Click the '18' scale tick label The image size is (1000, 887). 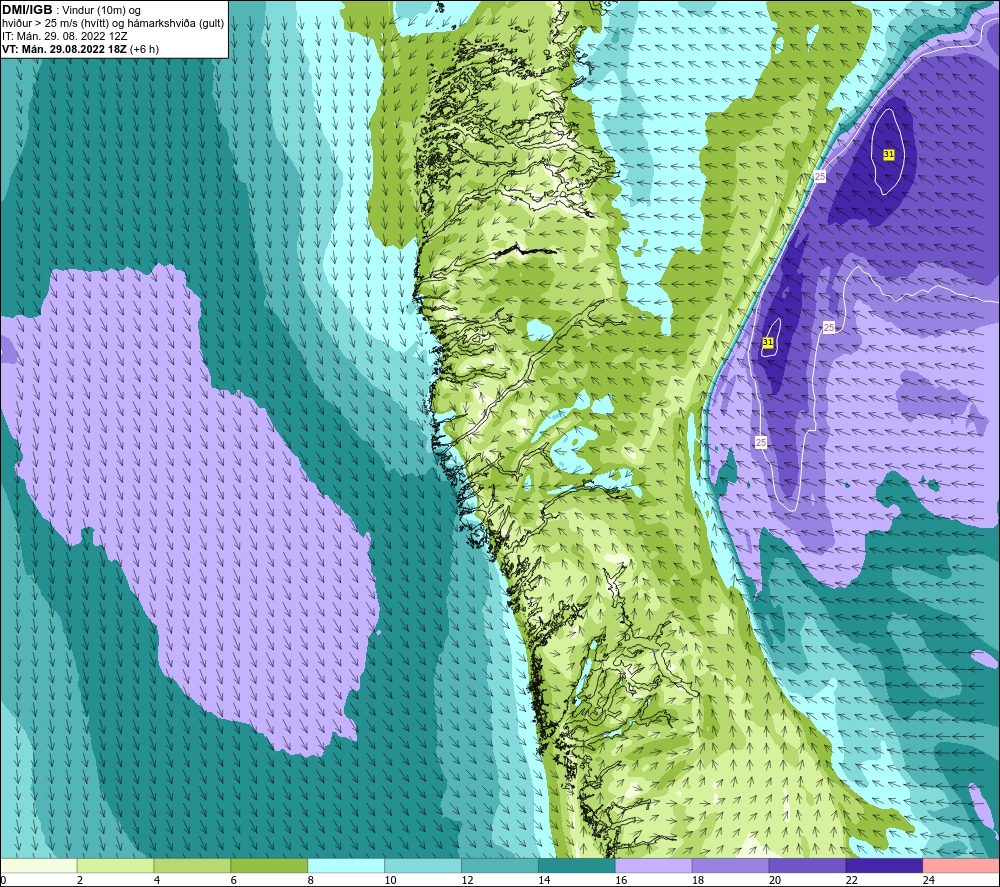coord(698,880)
